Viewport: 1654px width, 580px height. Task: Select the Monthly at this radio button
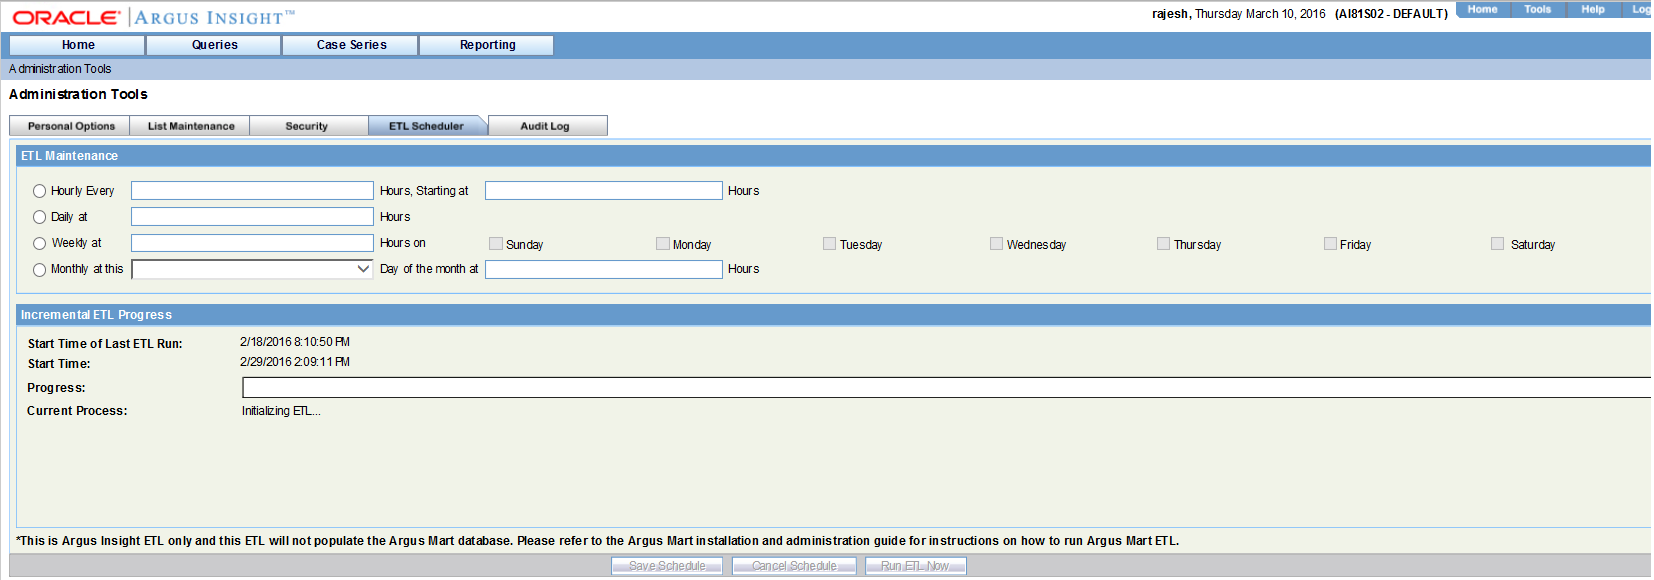click(40, 270)
